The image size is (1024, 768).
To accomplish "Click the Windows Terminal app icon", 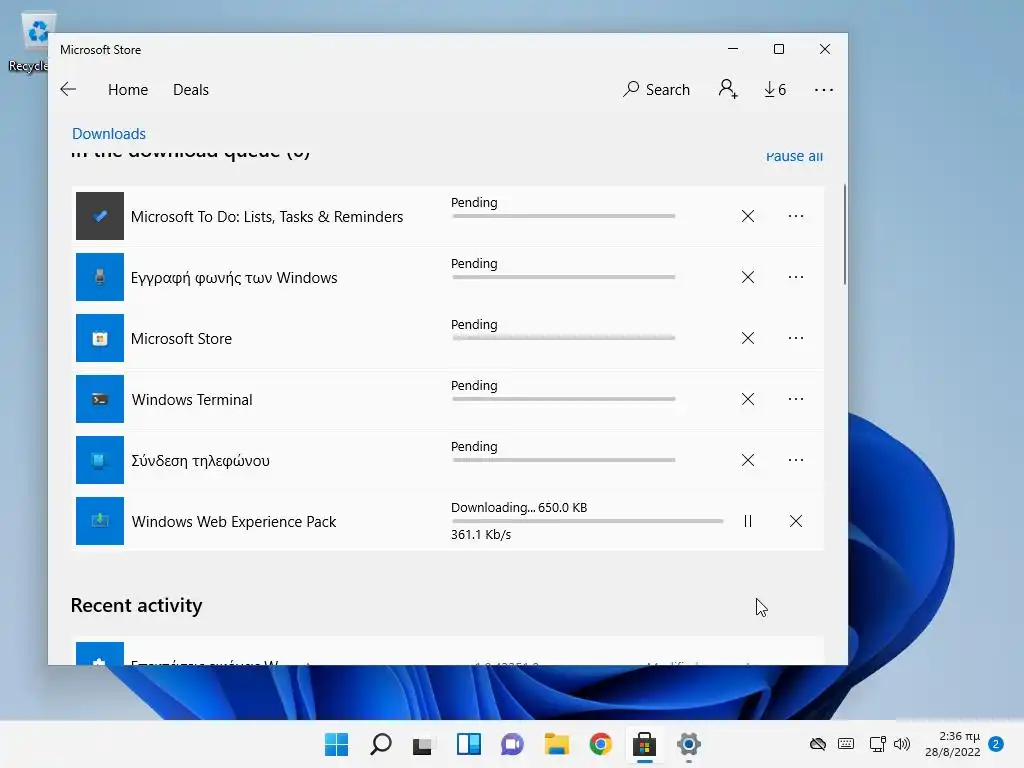I will tap(100, 399).
